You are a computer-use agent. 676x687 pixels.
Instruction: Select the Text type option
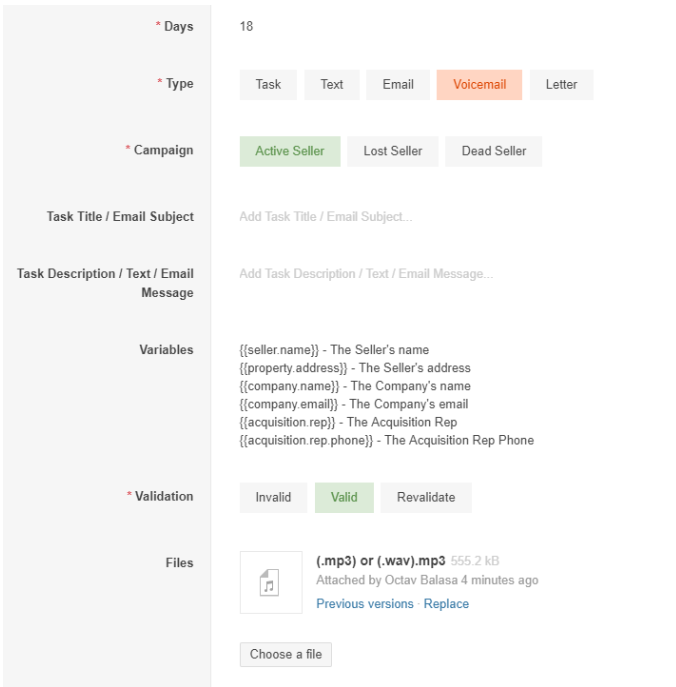coord(332,85)
